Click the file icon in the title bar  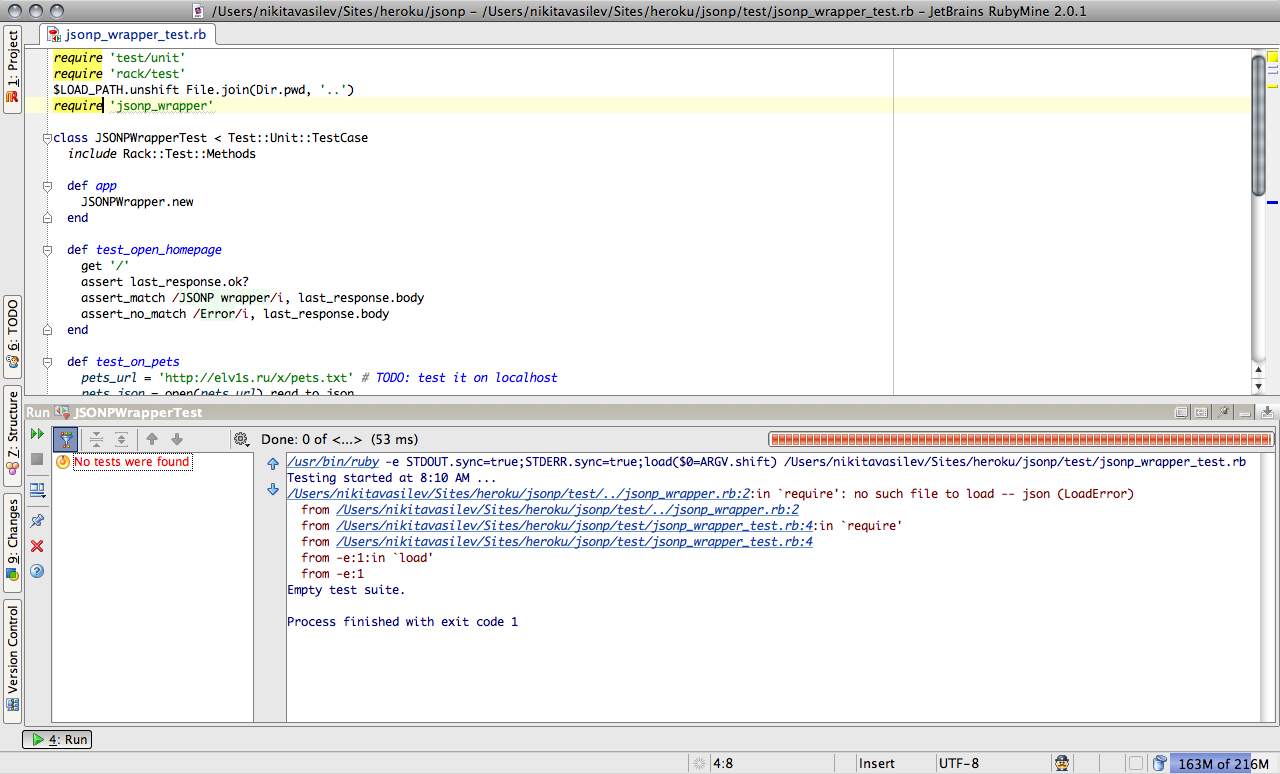[198, 12]
